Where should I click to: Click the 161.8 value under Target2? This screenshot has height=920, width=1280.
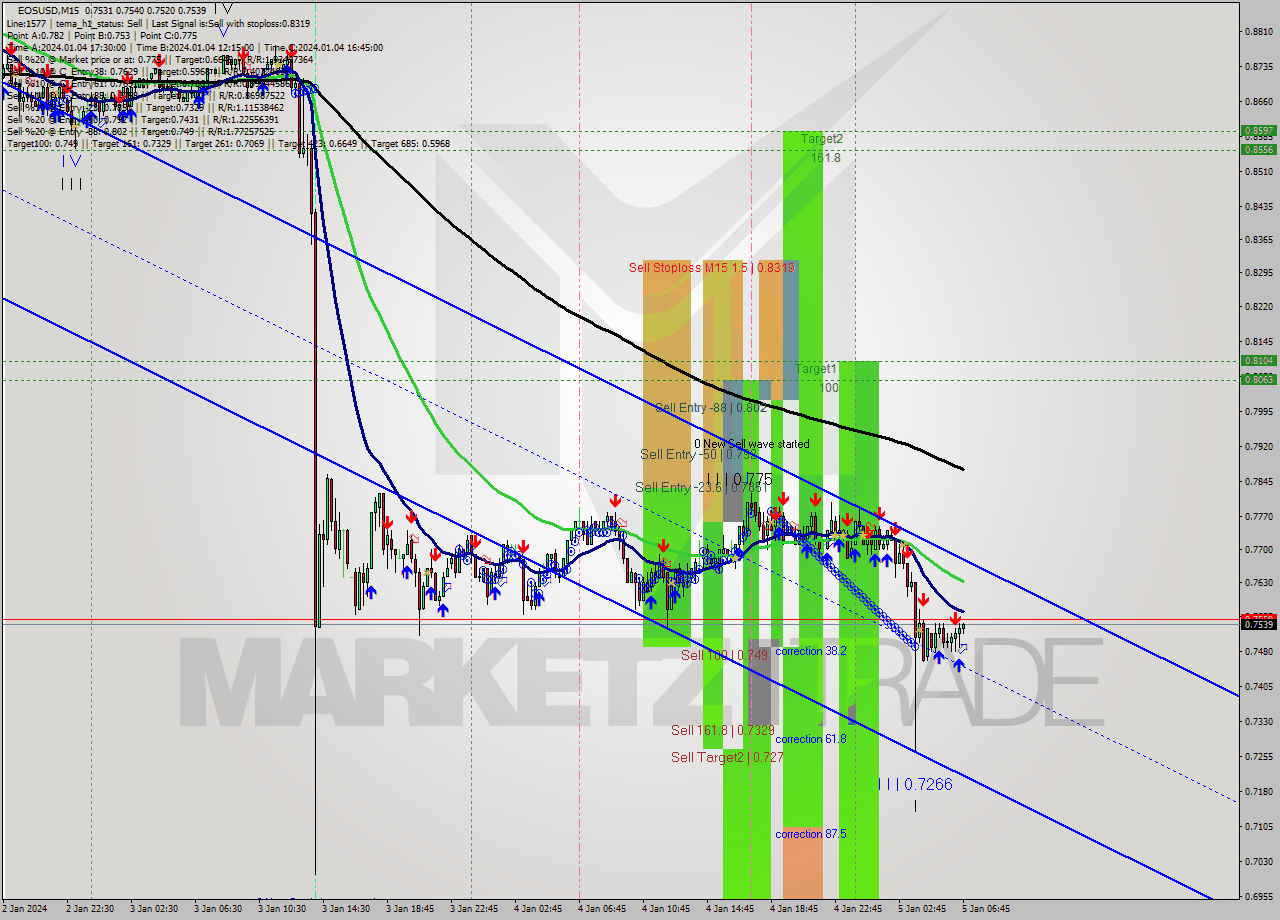tap(825, 158)
